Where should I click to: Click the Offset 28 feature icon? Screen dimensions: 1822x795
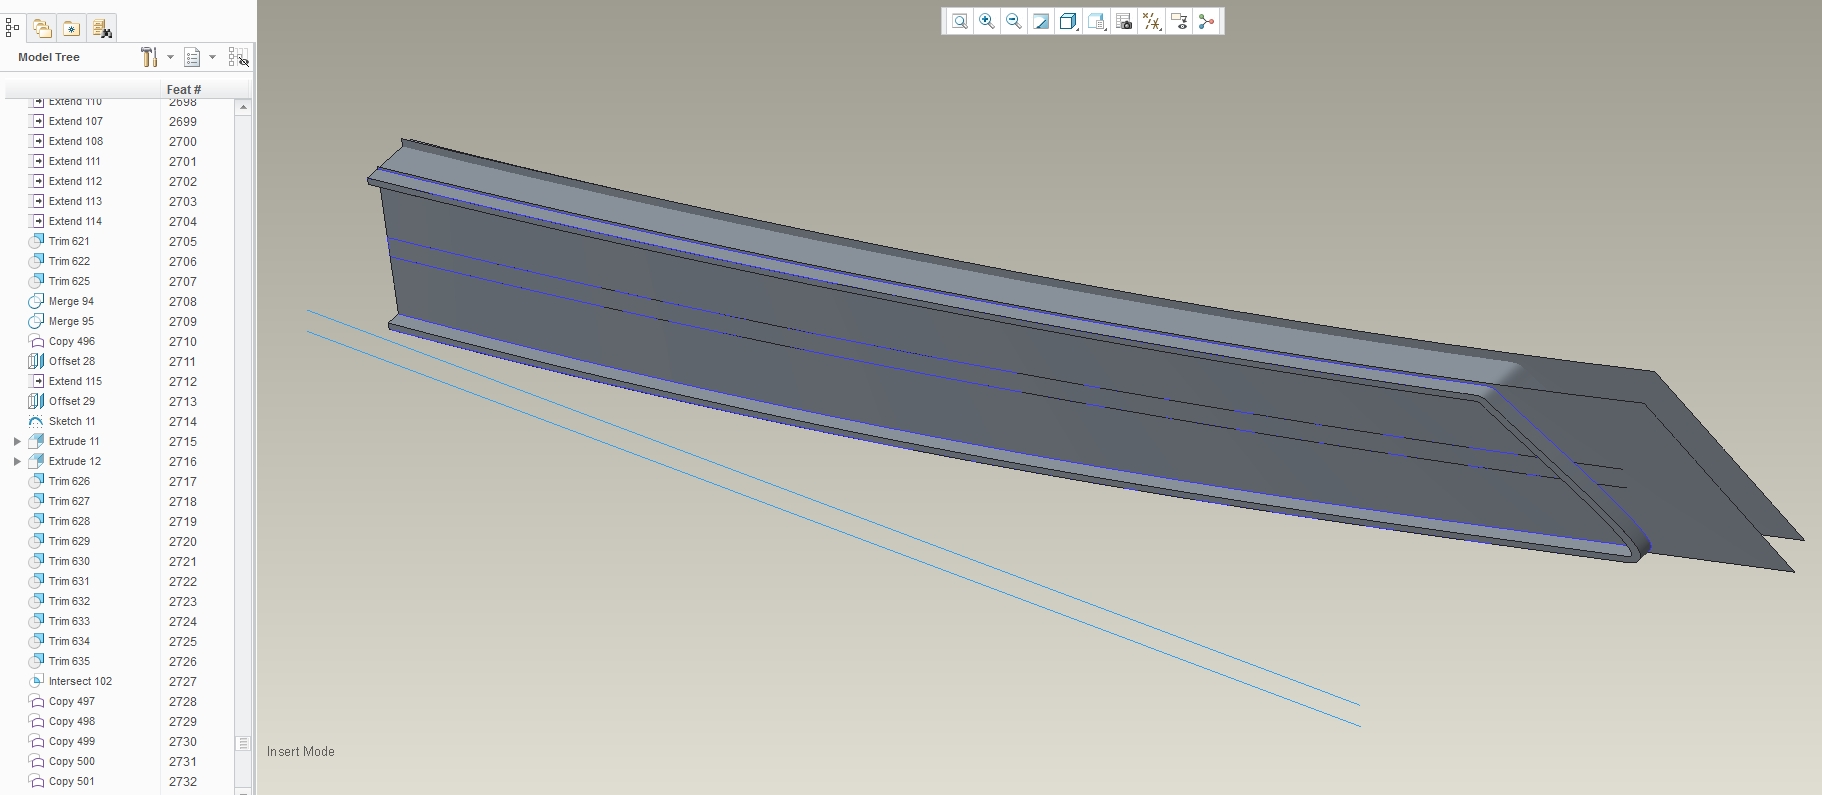pyautogui.click(x=37, y=361)
